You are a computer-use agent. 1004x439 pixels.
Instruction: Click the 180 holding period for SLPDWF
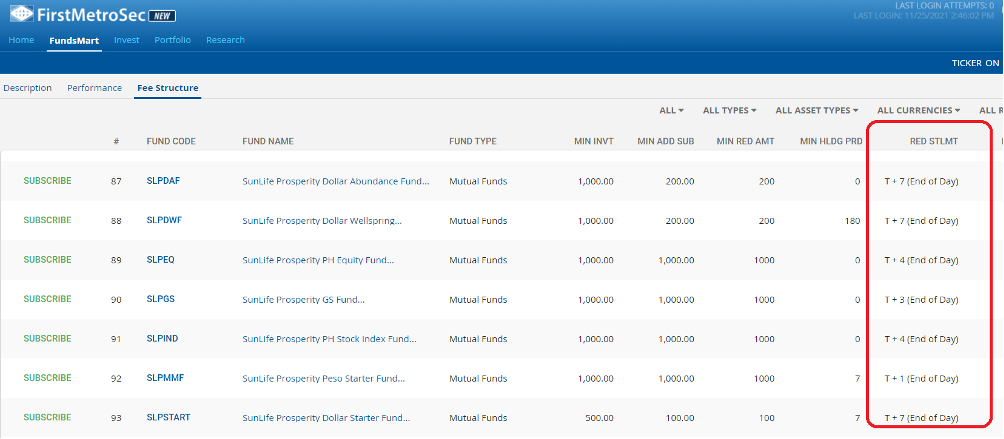point(853,221)
